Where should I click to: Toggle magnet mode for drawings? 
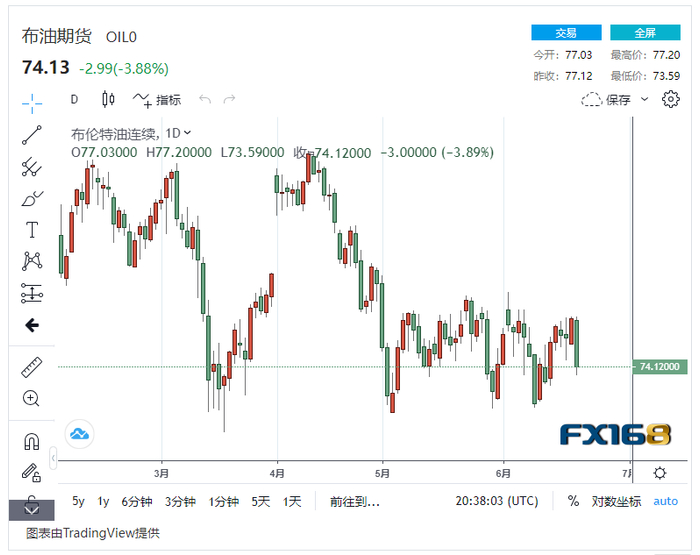click(x=32, y=441)
